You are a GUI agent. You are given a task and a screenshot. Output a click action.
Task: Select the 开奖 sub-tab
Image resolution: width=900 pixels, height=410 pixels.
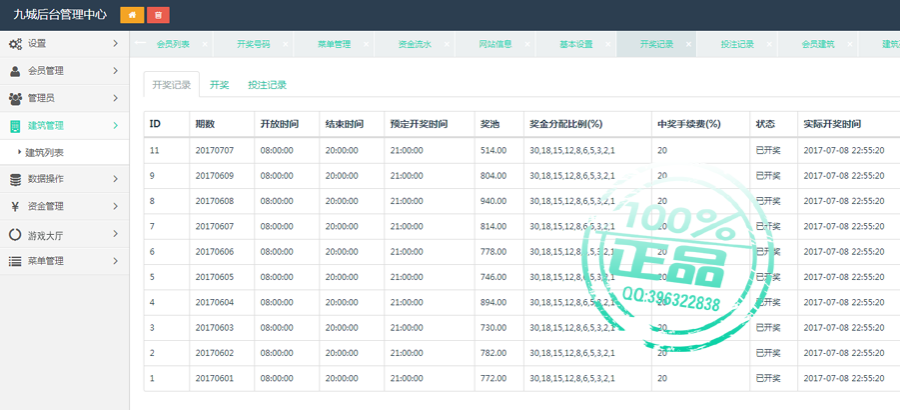(x=219, y=85)
